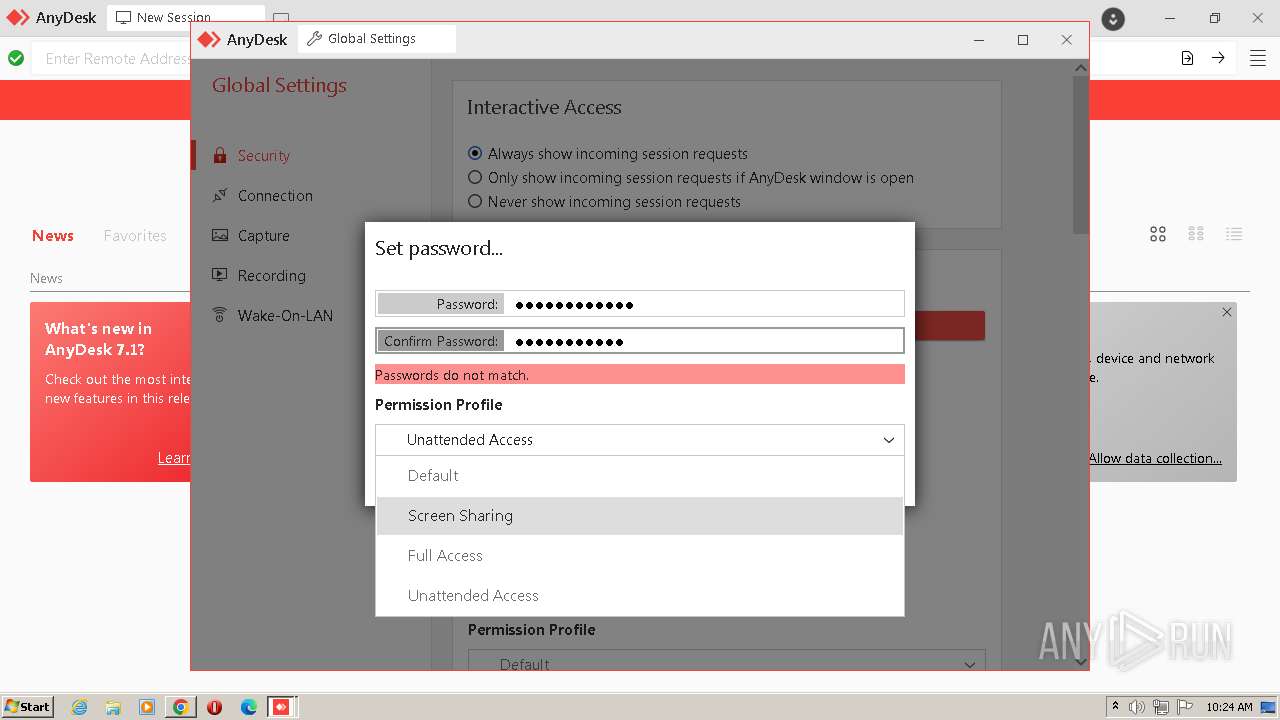Viewport: 1280px width, 720px height.
Task: Click the settings window scrollbar thumb
Action: pyautogui.click(x=1080, y=155)
